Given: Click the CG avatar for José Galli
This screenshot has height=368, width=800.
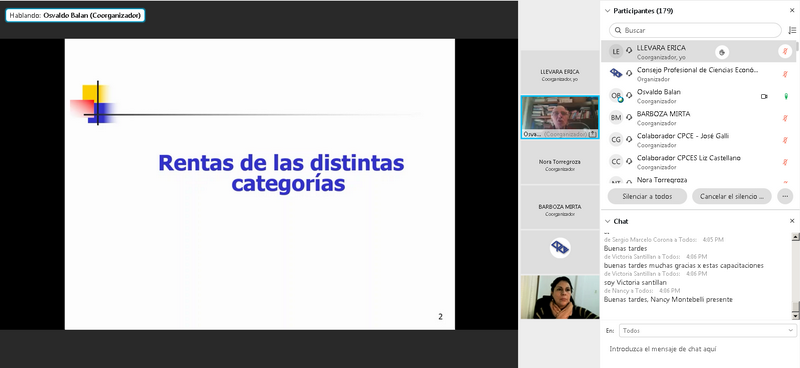Looking at the screenshot, I should coord(616,139).
